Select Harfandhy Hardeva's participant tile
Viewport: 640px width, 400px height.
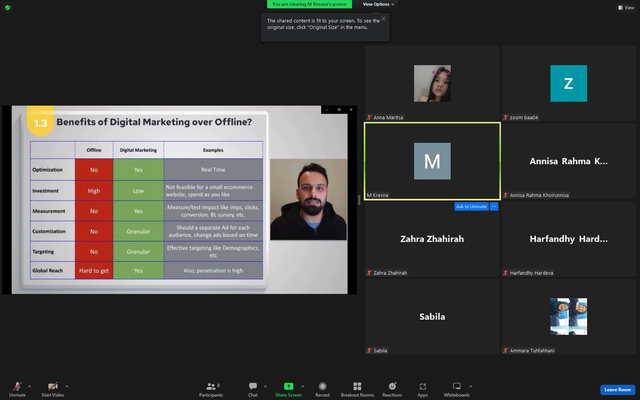click(x=569, y=239)
